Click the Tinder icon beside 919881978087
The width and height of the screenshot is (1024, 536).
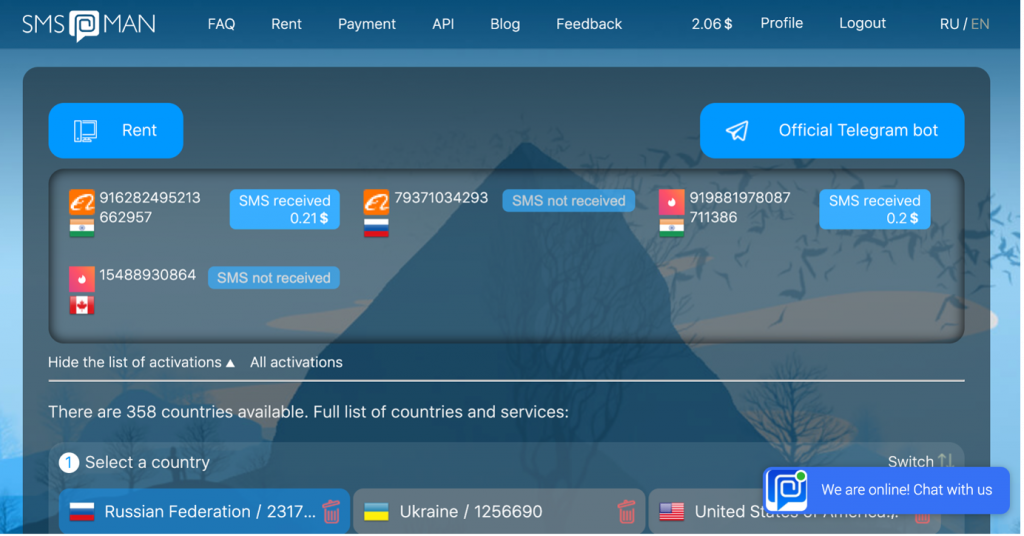tap(671, 202)
